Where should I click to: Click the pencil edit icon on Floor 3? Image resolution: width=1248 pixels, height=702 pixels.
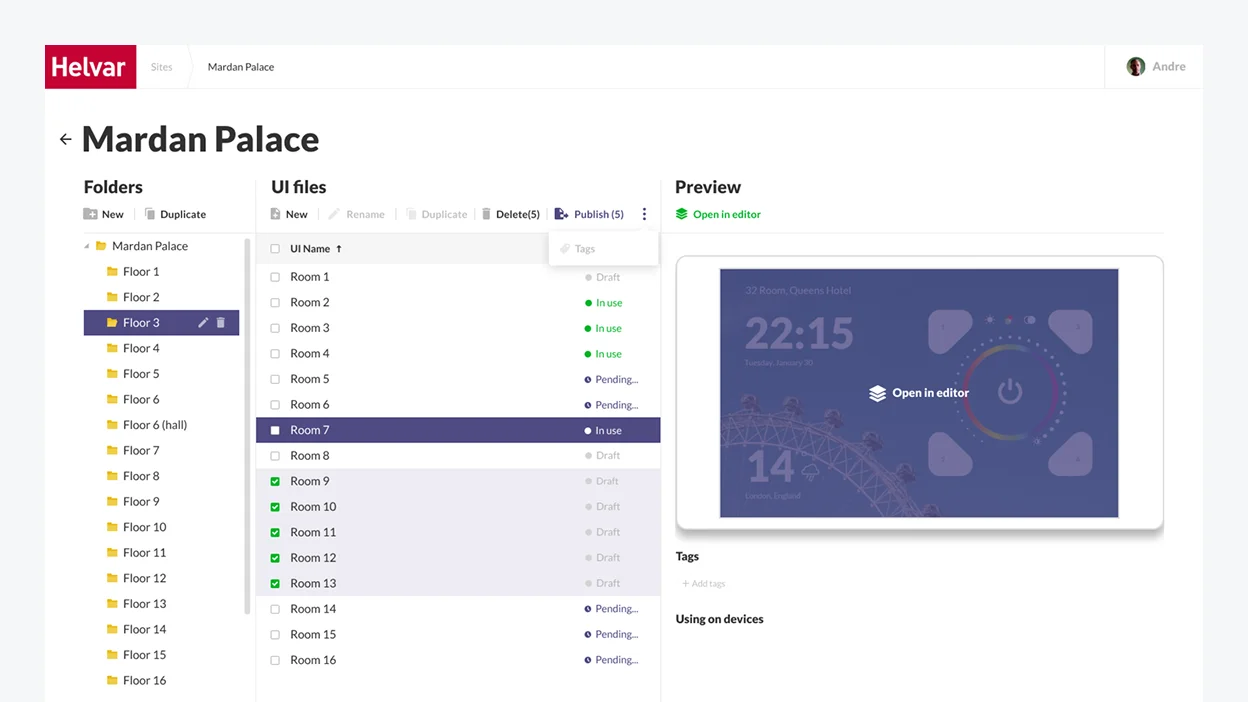[x=203, y=323]
